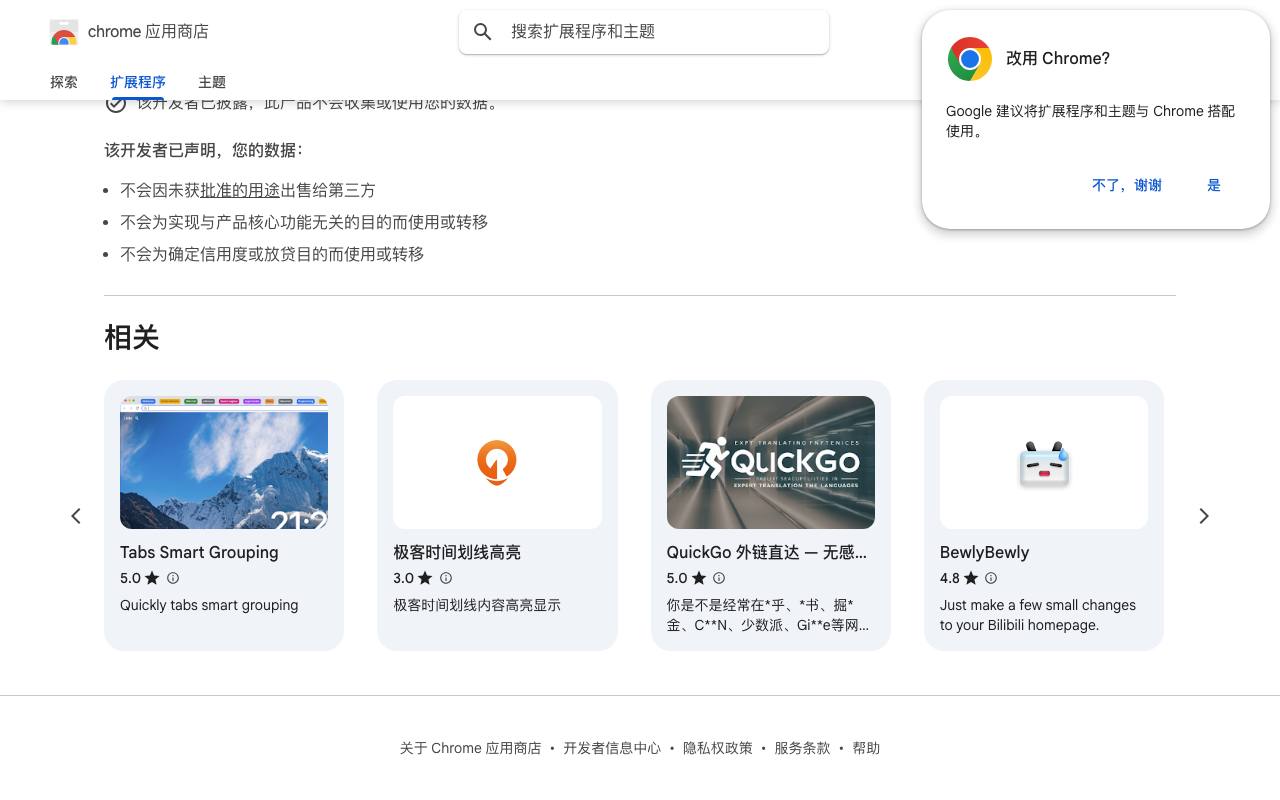Show next related extensions with right arrow
This screenshot has height=800, width=1280.
[x=1204, y=516]
